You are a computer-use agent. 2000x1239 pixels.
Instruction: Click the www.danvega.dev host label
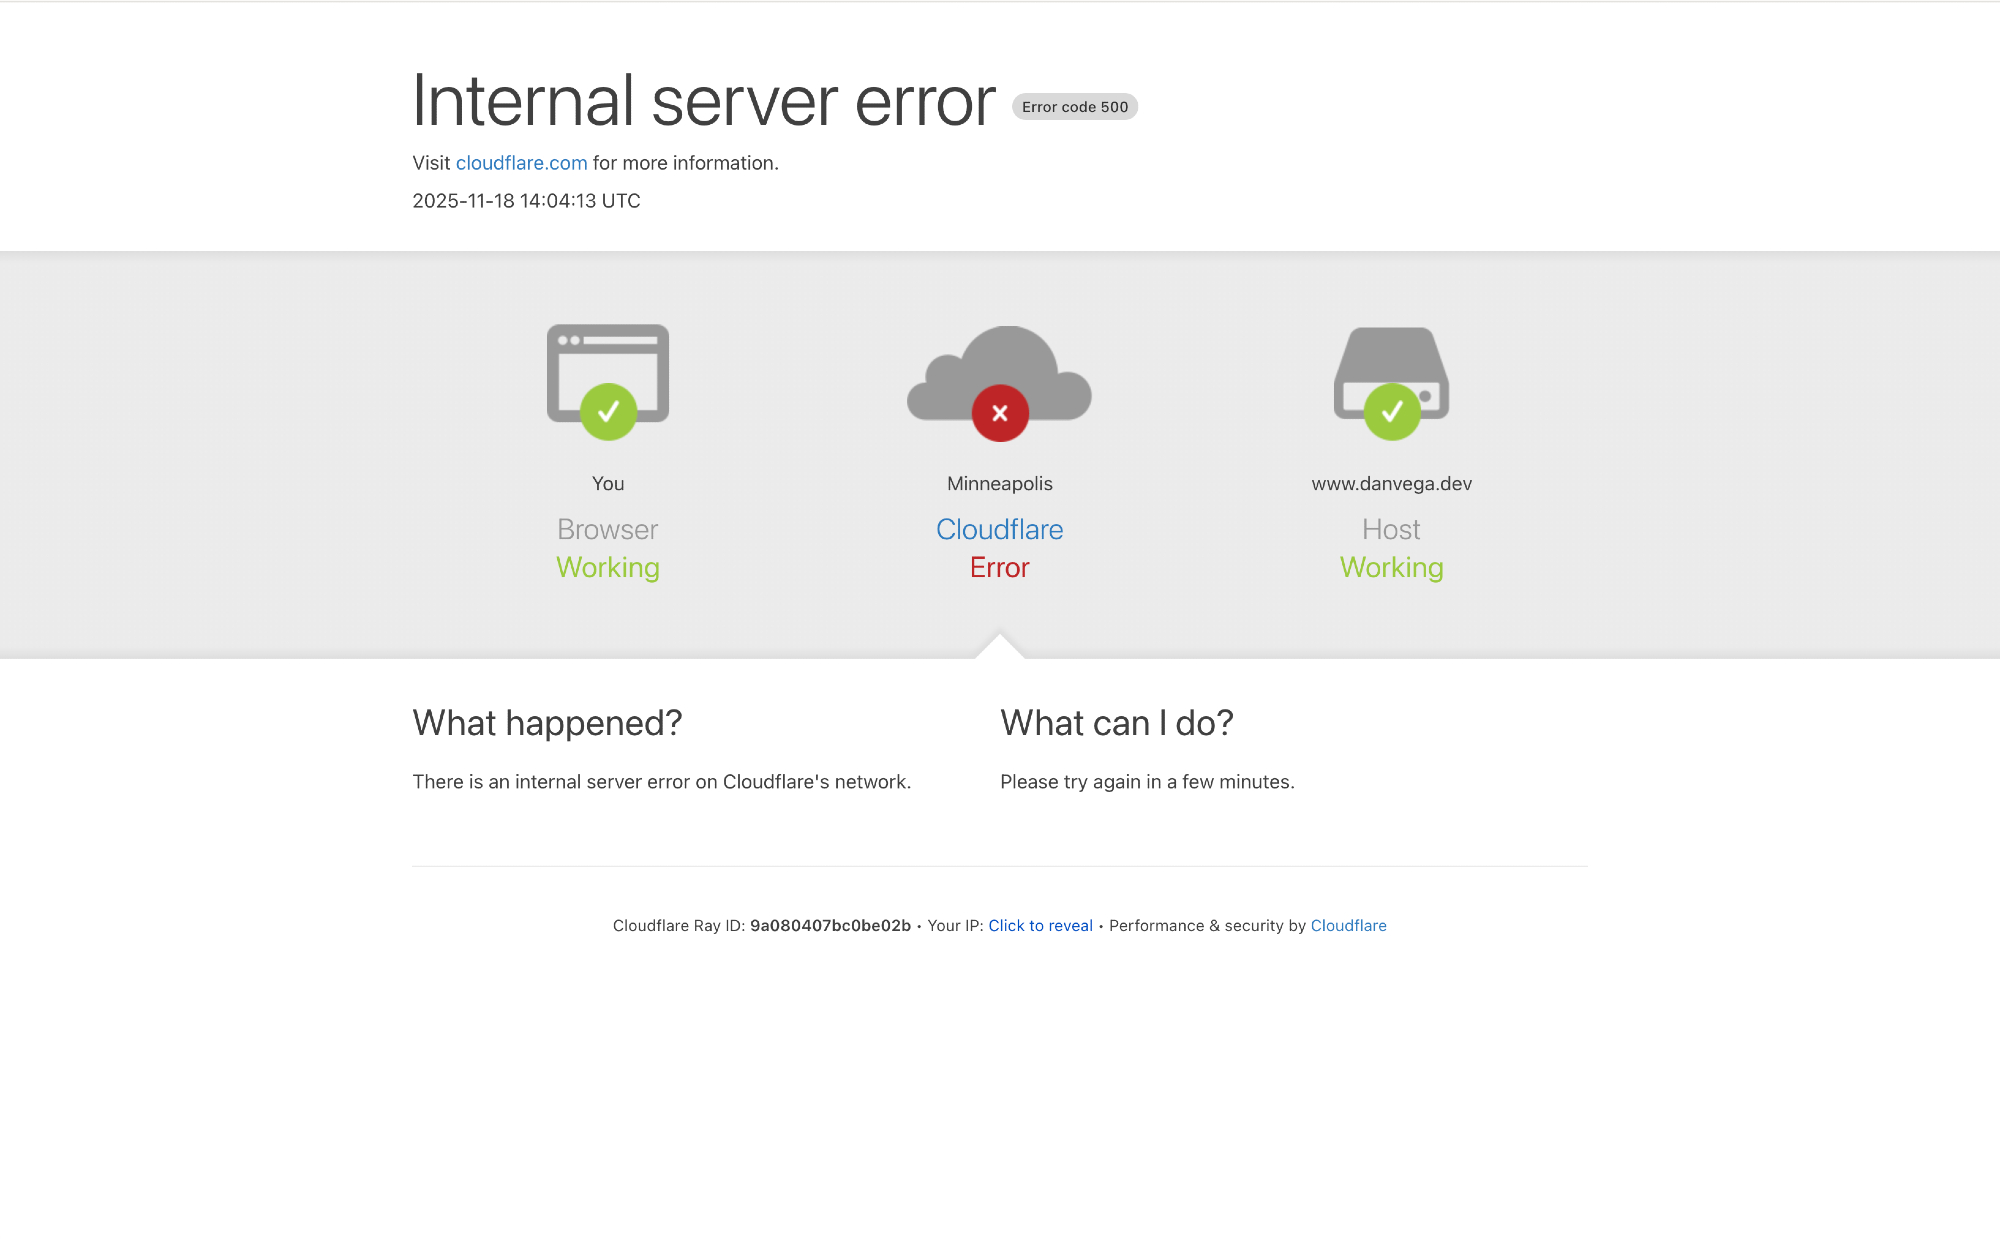pos(1391,484)
